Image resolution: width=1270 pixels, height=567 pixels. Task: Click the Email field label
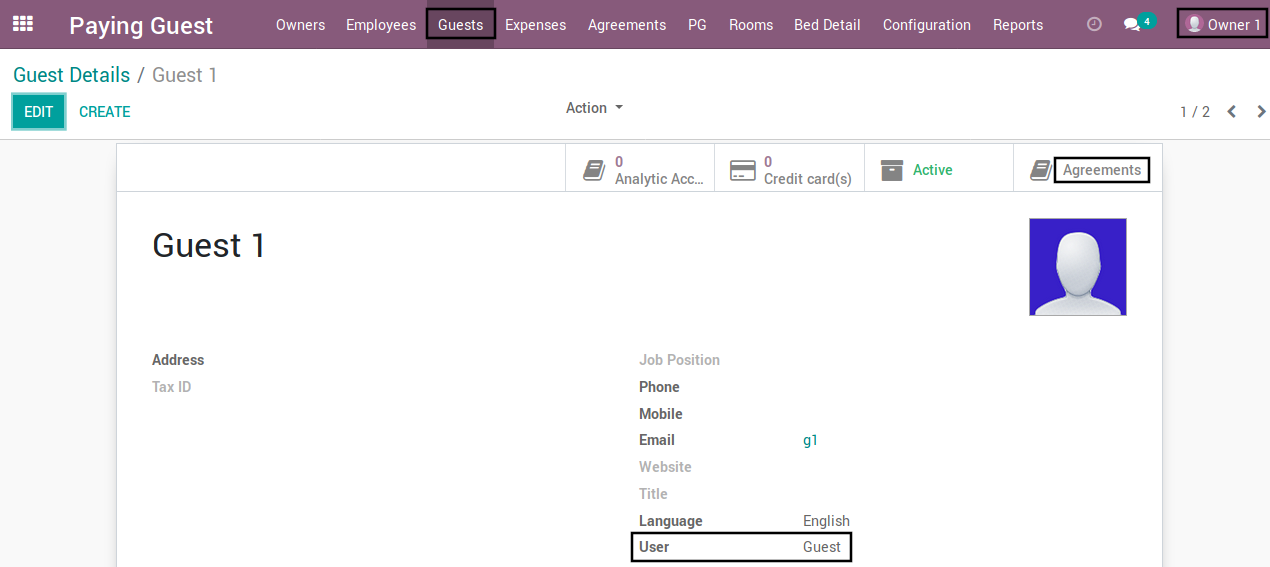pos(657,440)
